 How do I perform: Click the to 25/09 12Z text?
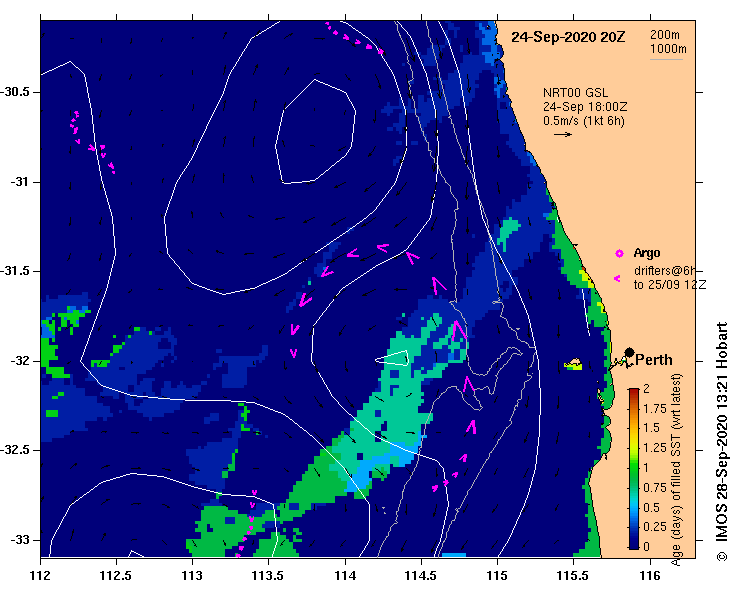(670, 285)
